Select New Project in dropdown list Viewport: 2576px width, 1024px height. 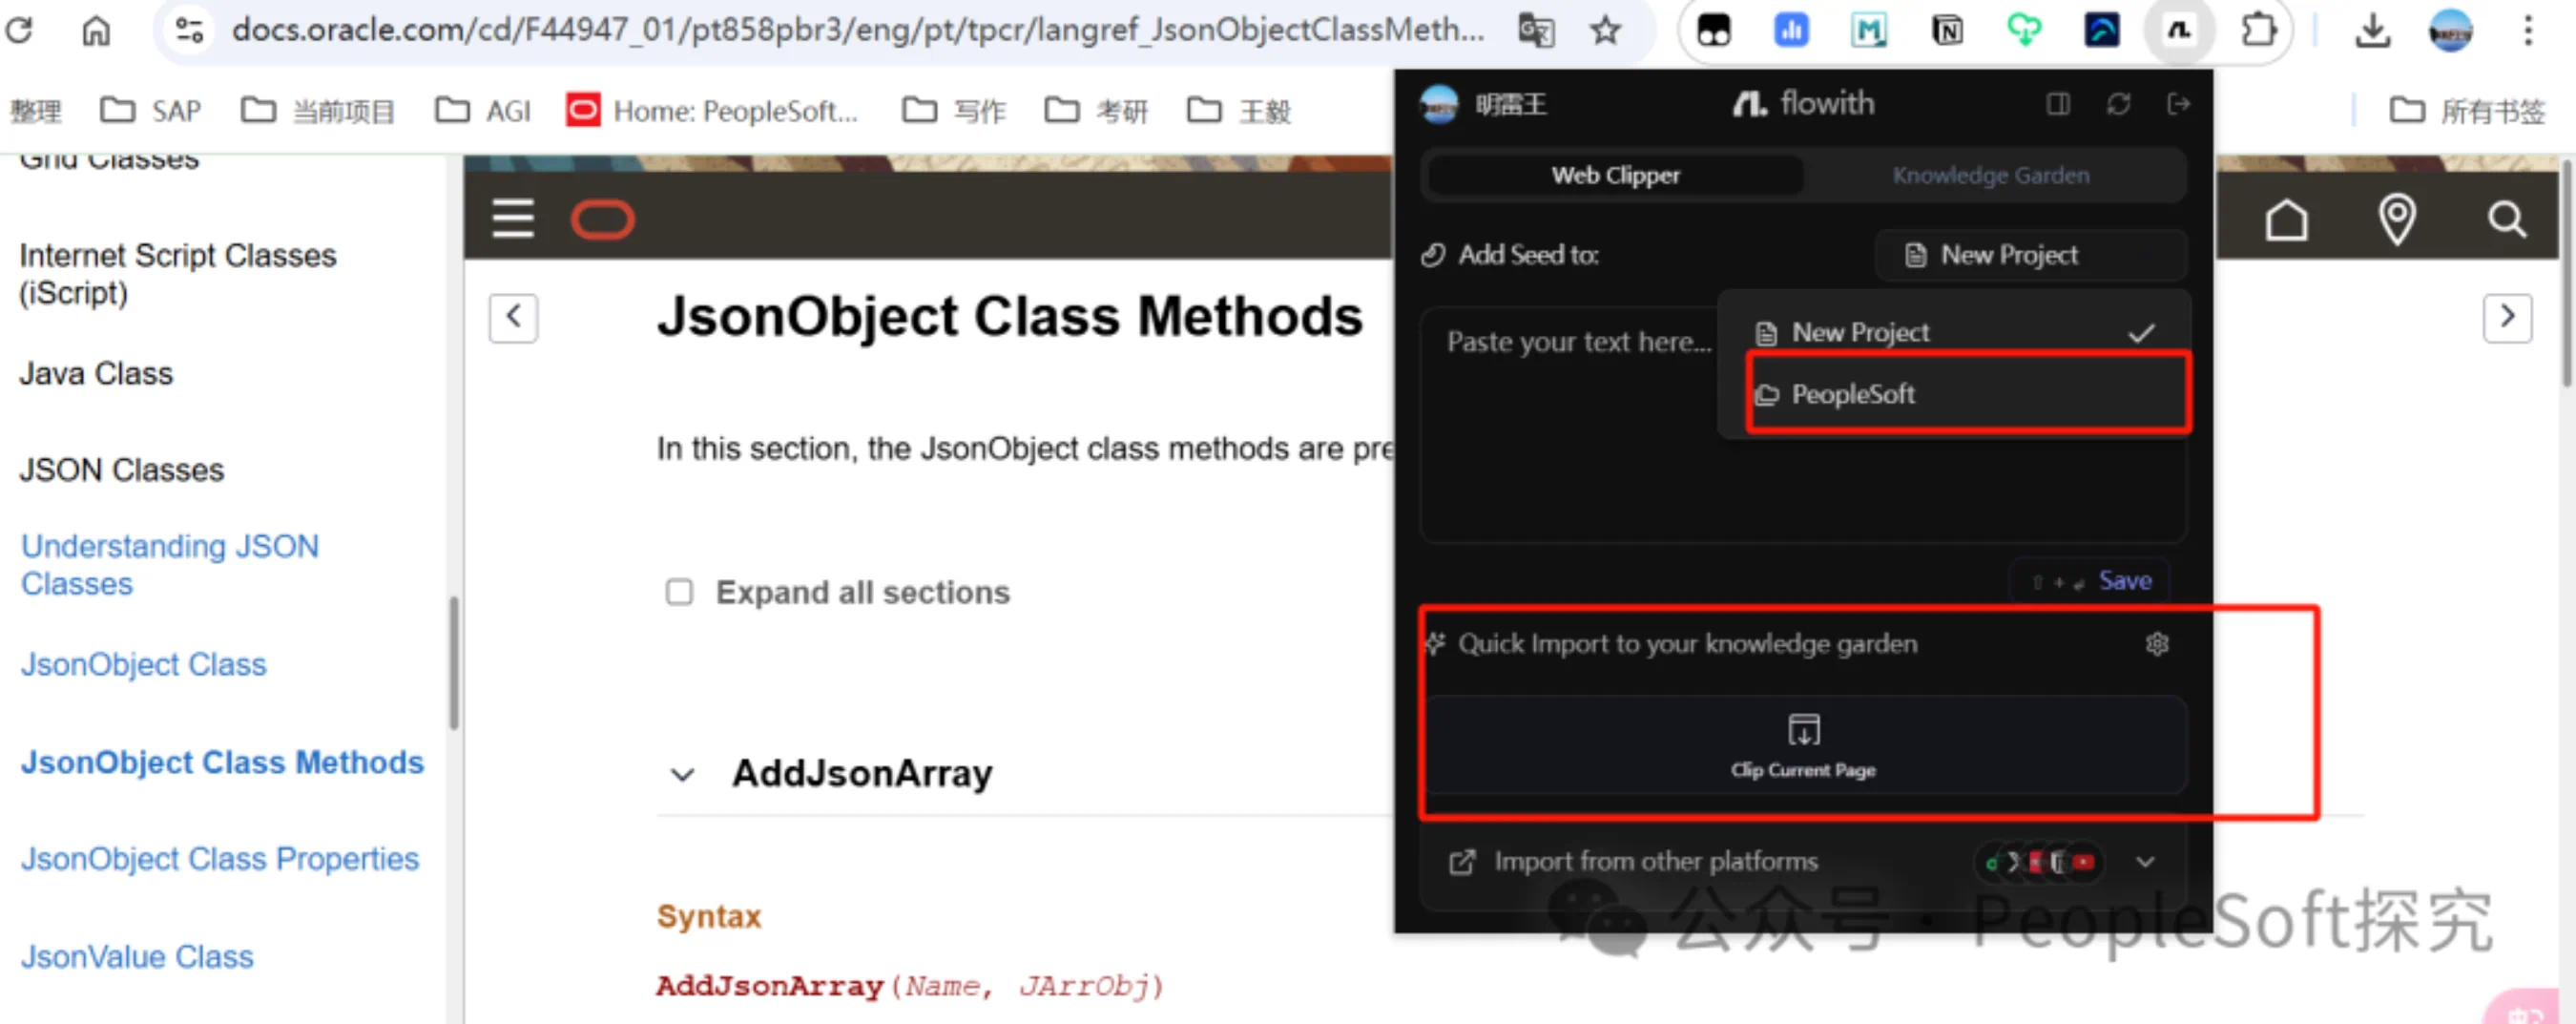[1955, 331]
